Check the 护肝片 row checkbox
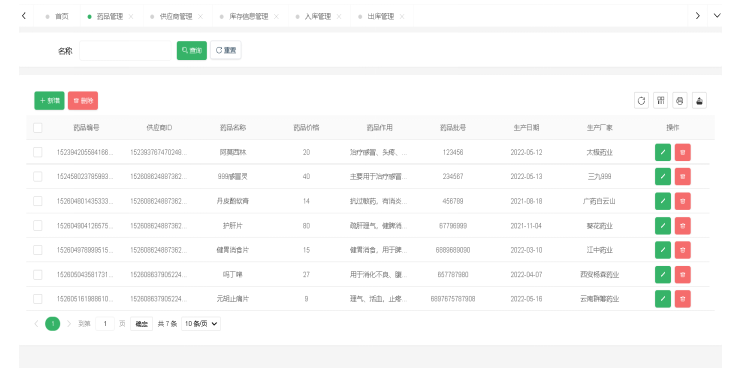740x373 pixels. [x=38, y=226]
